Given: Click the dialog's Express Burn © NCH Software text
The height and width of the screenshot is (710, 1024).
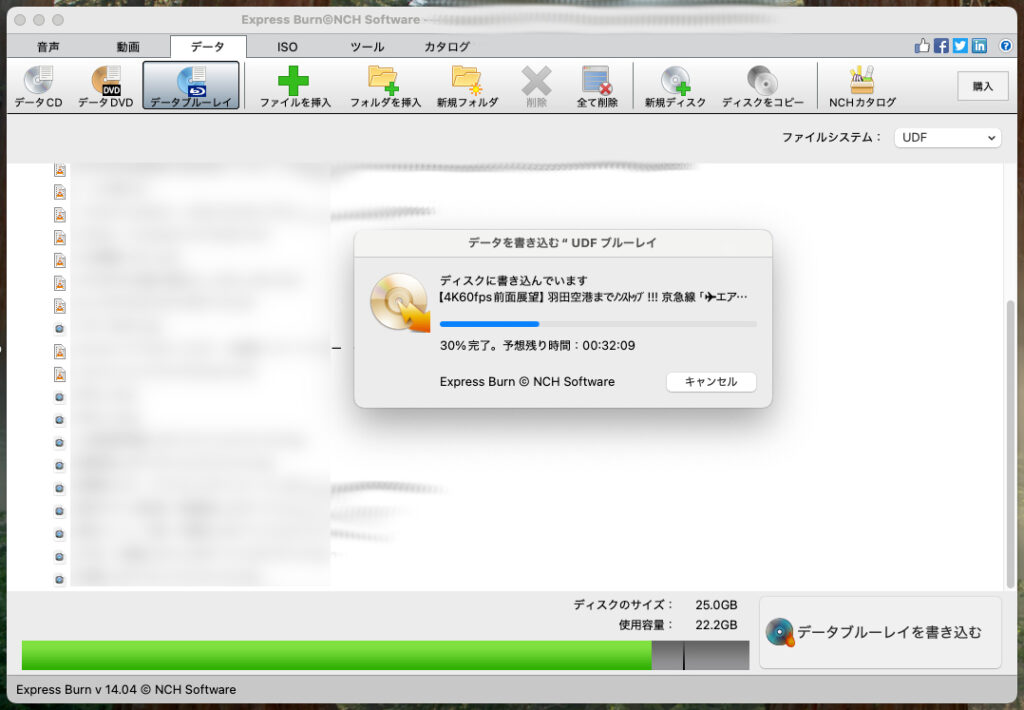Looking at the screenshot, I should coord(527,382).
